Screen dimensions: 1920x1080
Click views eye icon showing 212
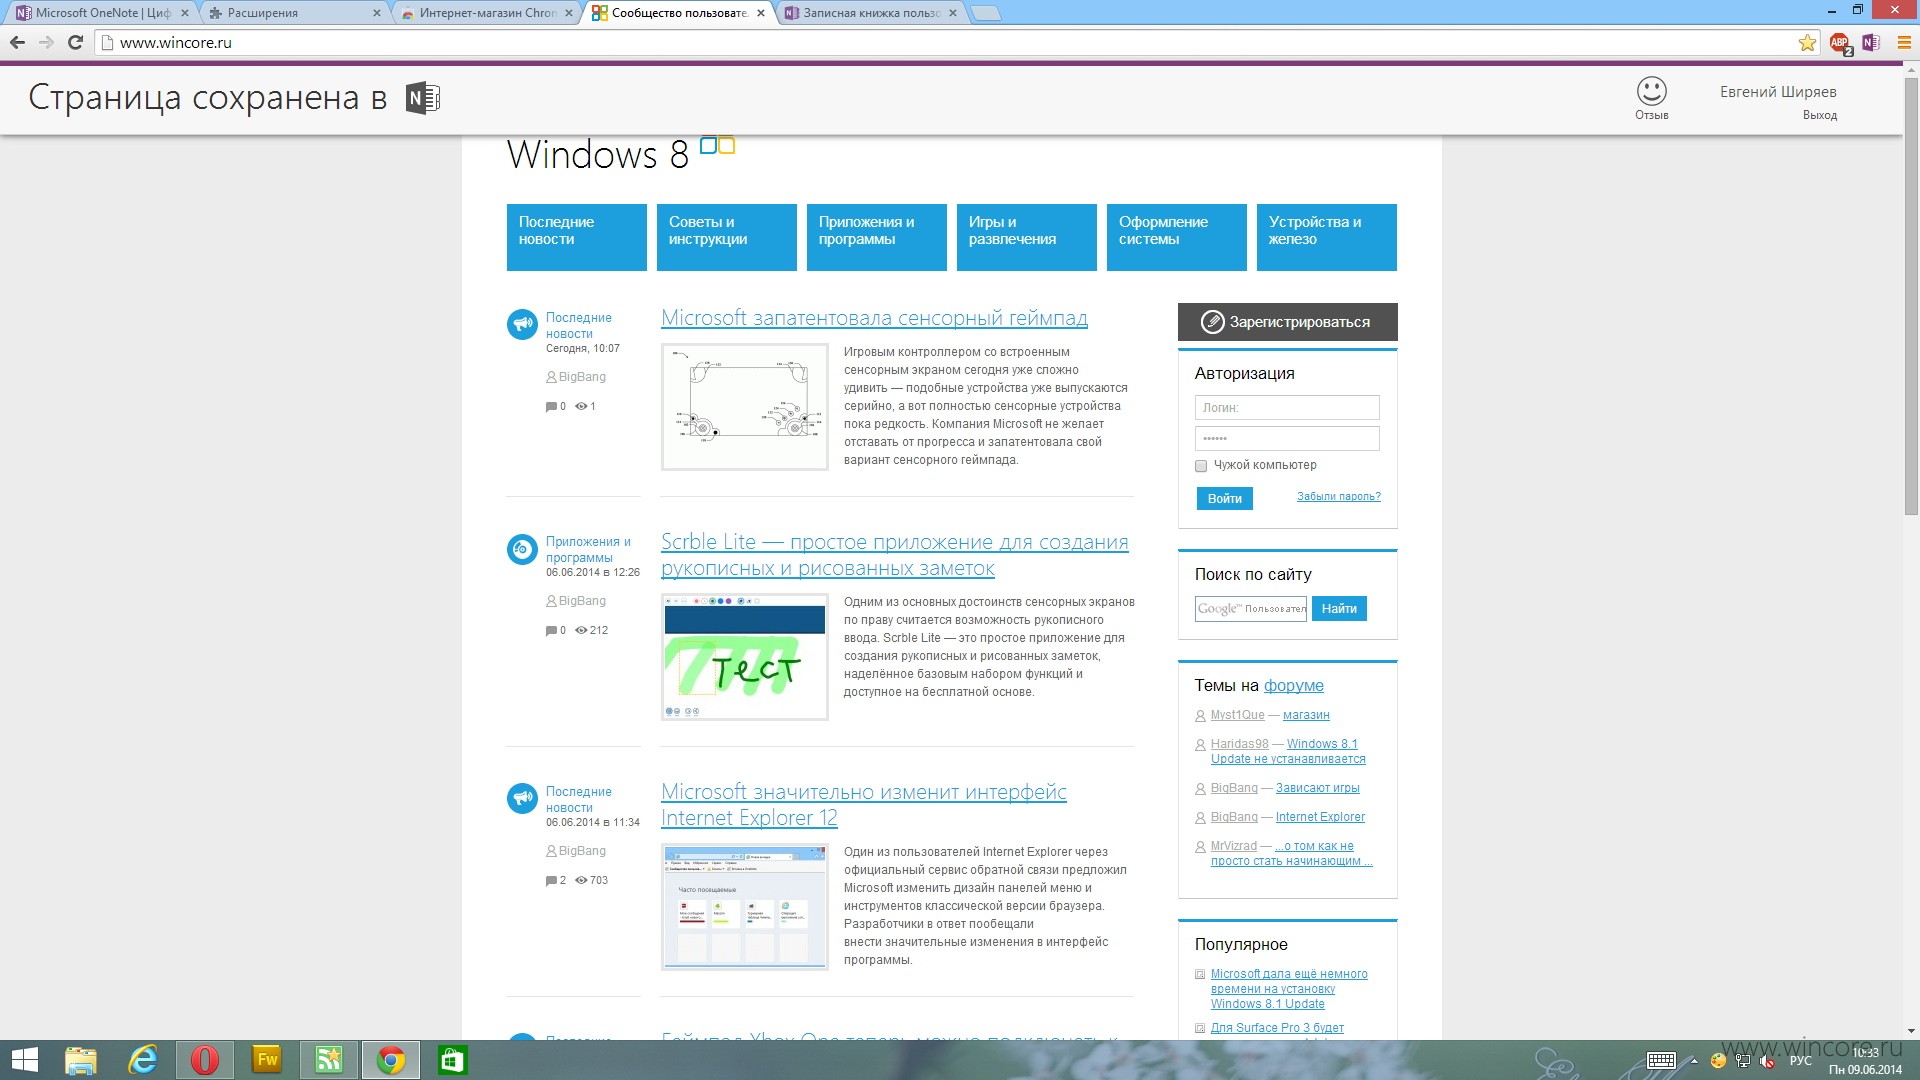tap(581, 630)
